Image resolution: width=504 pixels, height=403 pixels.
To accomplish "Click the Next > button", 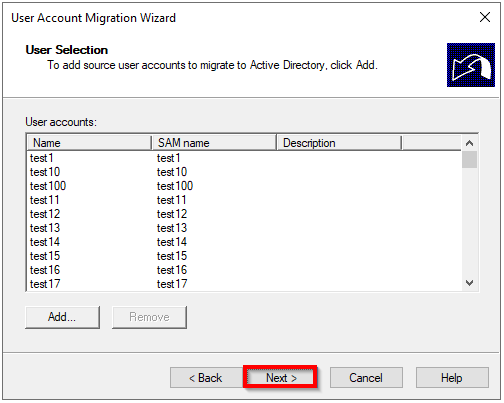I will 280,378.
